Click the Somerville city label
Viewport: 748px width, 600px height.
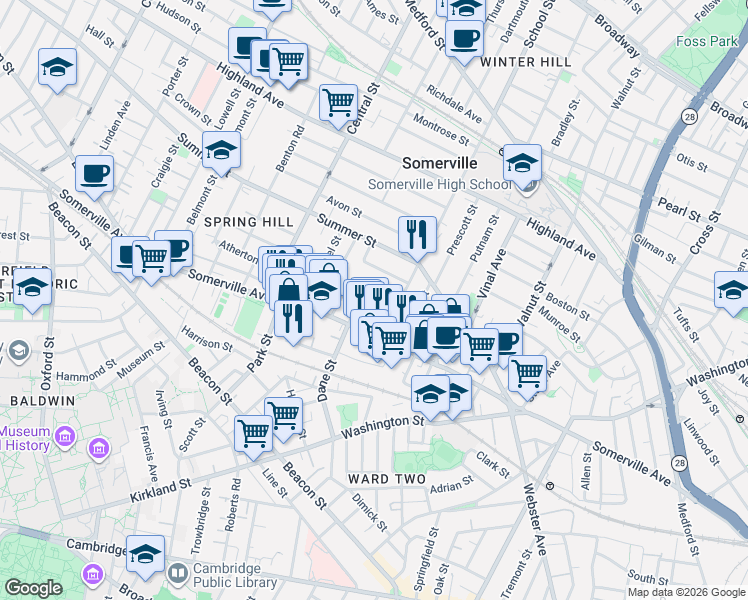point(439,164)
